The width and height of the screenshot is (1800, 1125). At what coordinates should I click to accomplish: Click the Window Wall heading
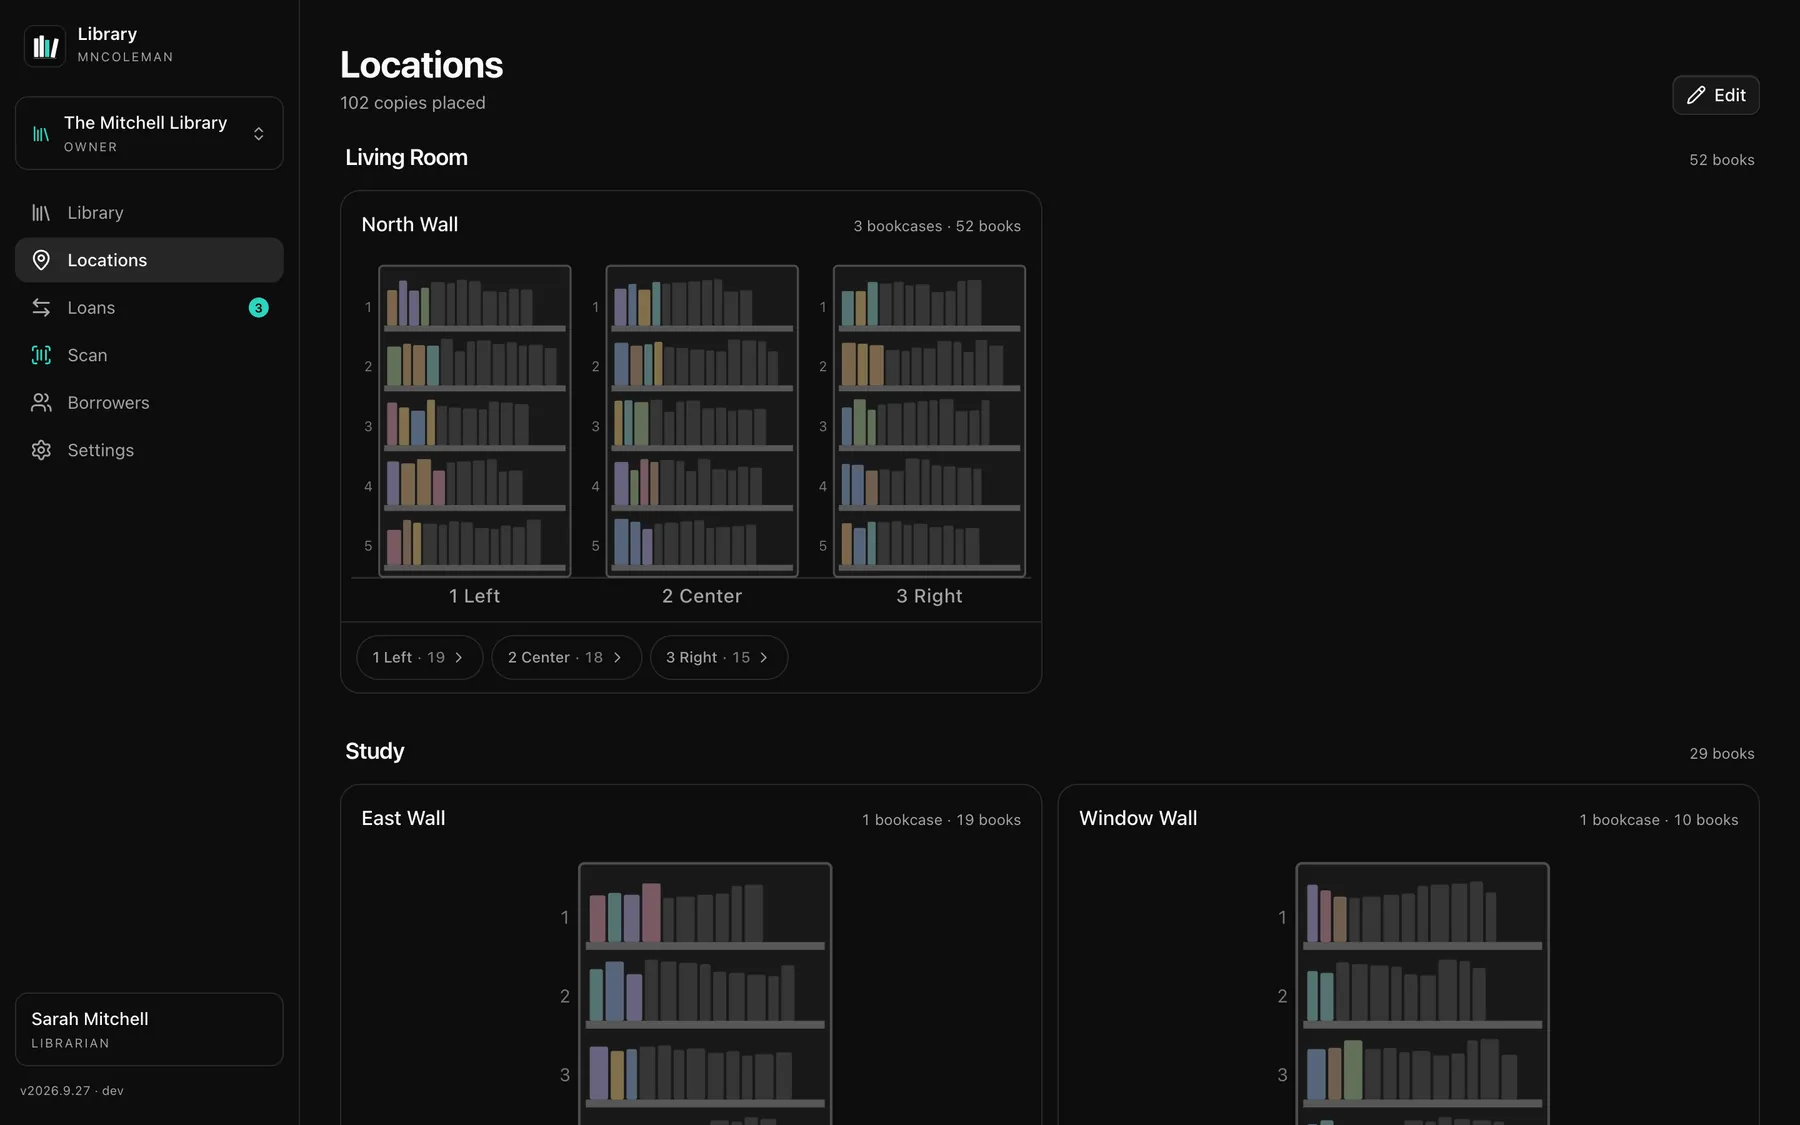[x=1138, y=818]
